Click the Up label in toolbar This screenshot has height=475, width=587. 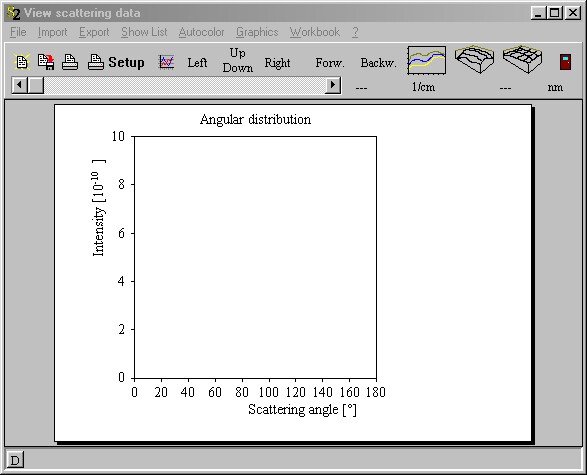[x=238, y=53]
